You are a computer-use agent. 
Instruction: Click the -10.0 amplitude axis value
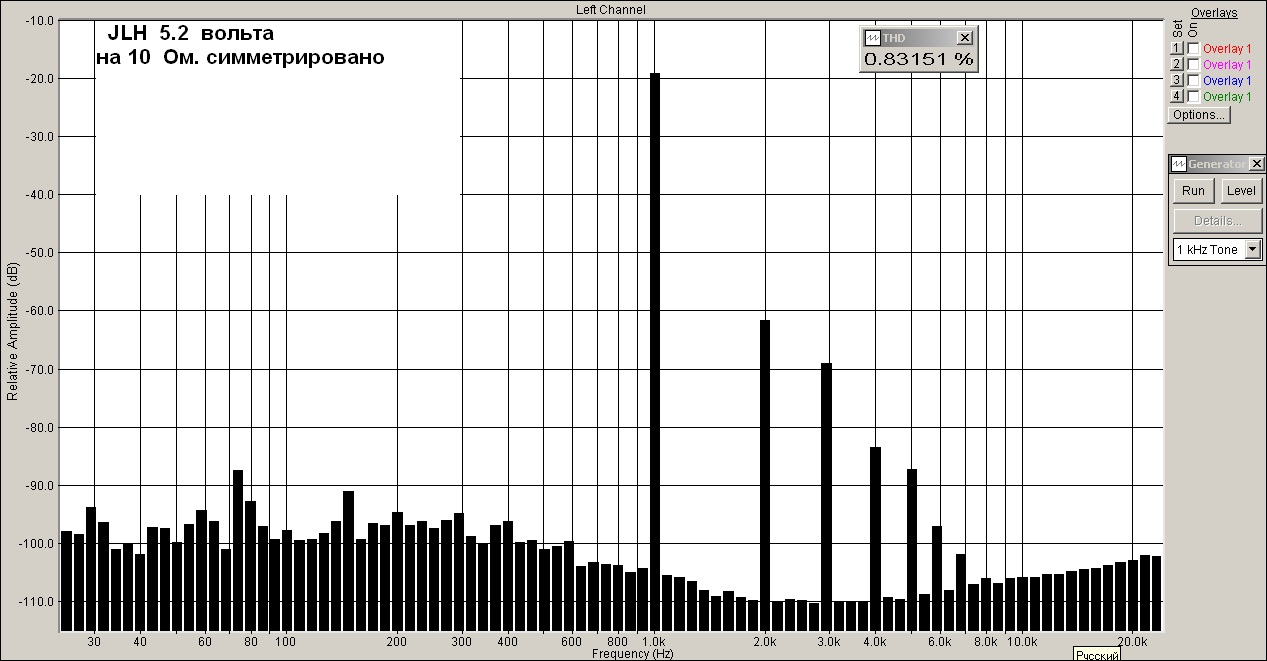pos(39,20)
